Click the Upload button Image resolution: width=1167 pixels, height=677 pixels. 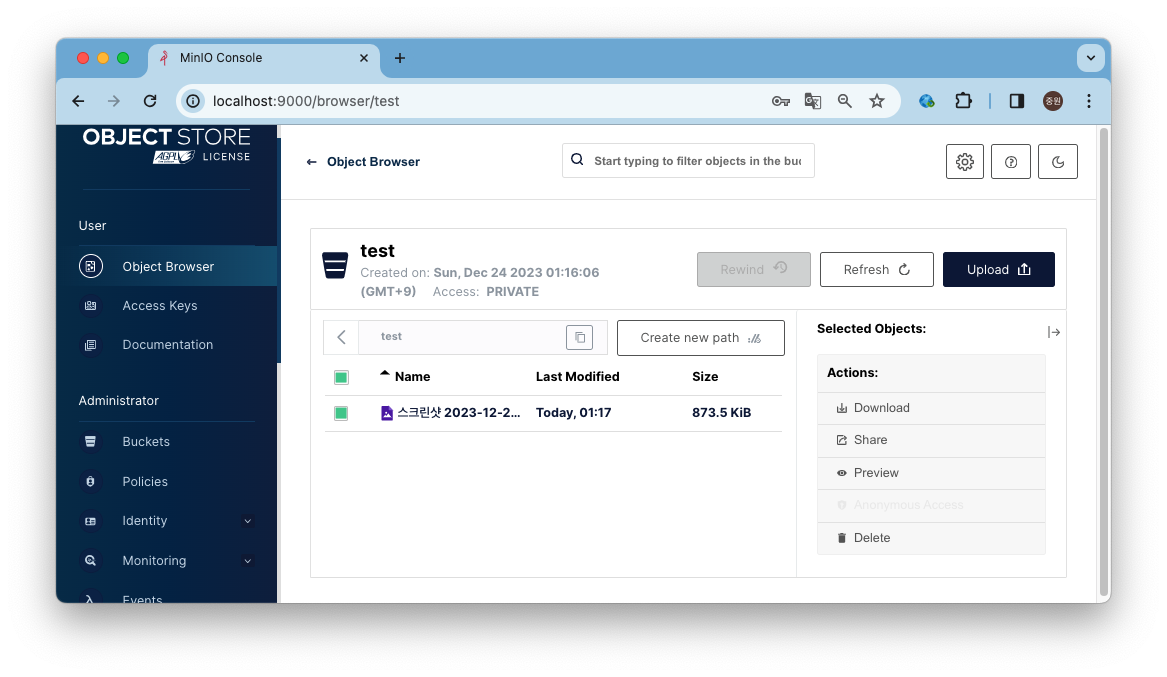(x=999, y=269)
